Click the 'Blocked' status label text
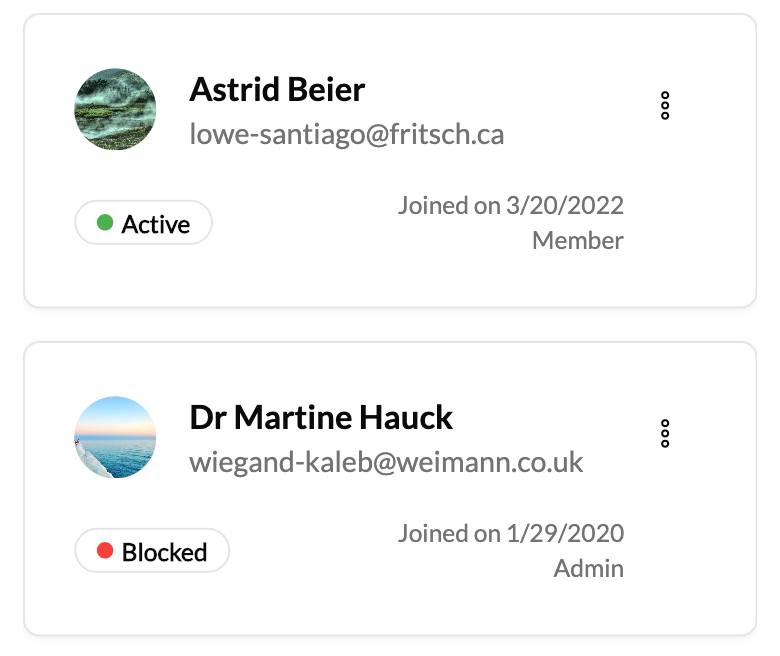This screenshot has height=656, width=780. coord(165,552)
